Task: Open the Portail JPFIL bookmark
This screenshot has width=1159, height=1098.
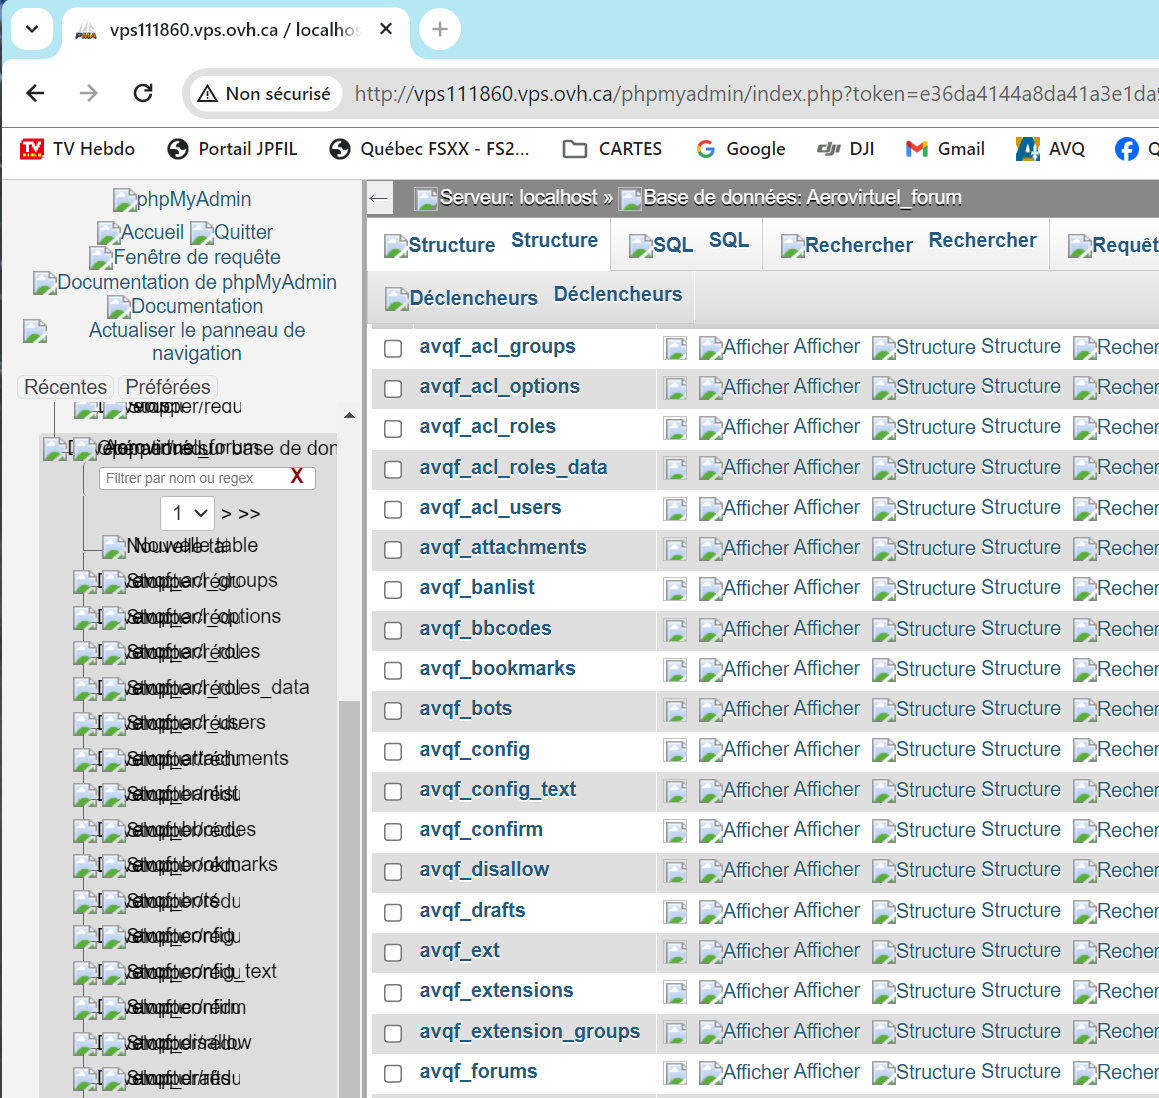Action: click(232, 149)
